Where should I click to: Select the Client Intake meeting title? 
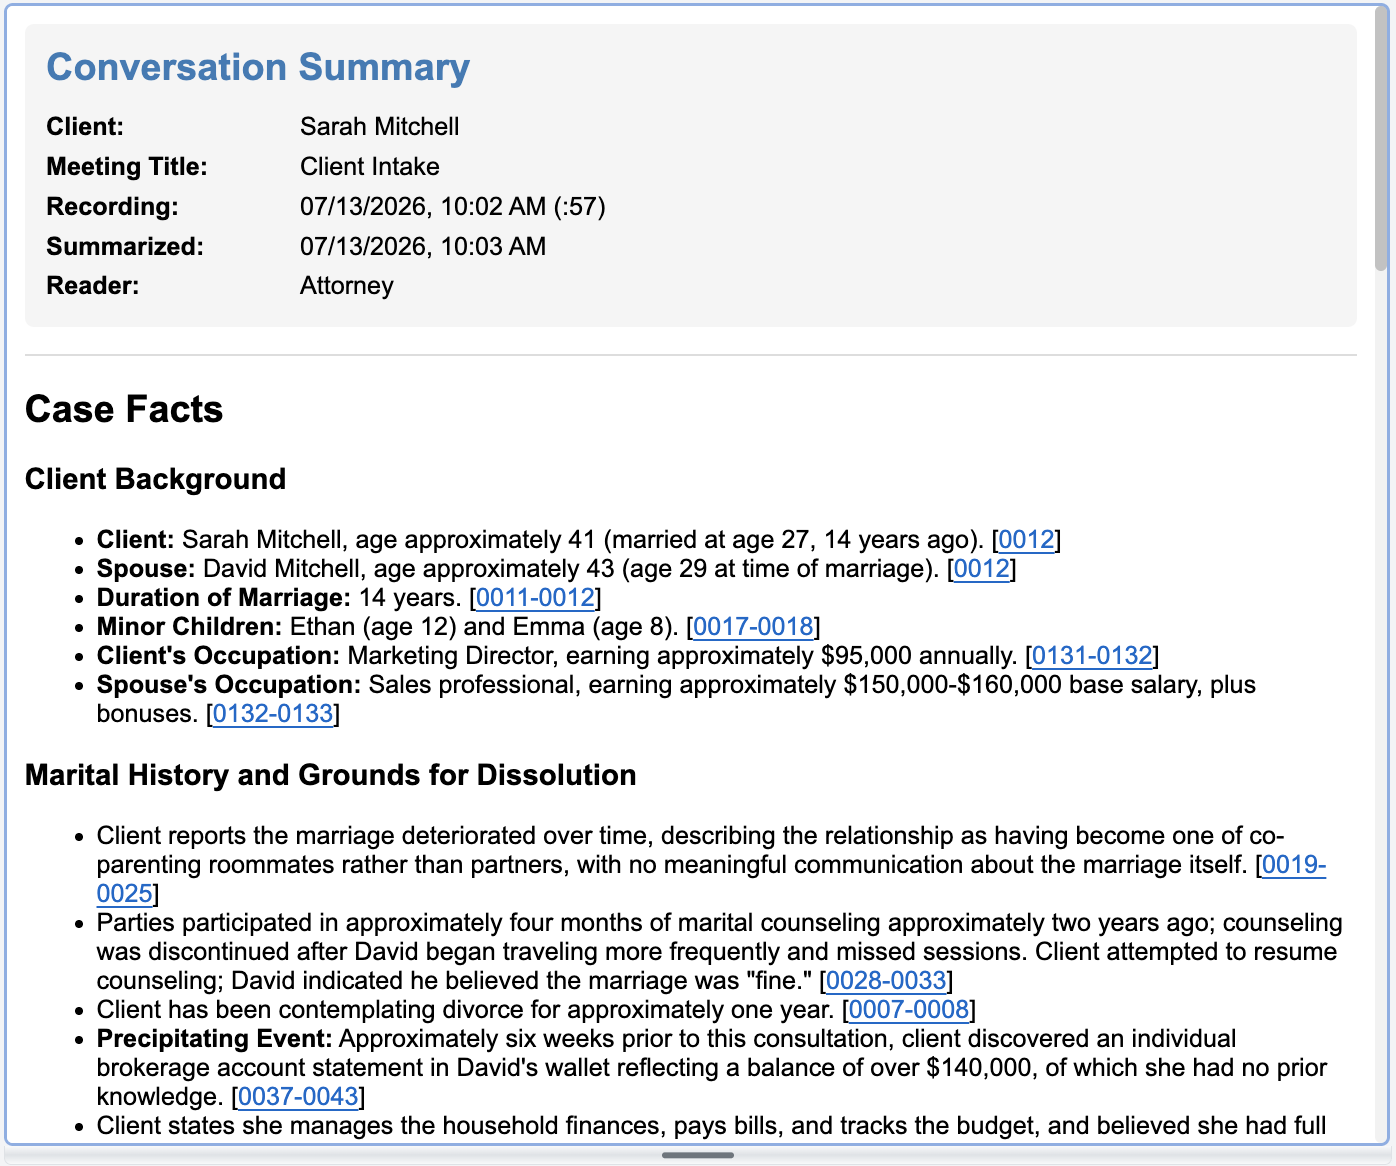(x=370, y=167)
